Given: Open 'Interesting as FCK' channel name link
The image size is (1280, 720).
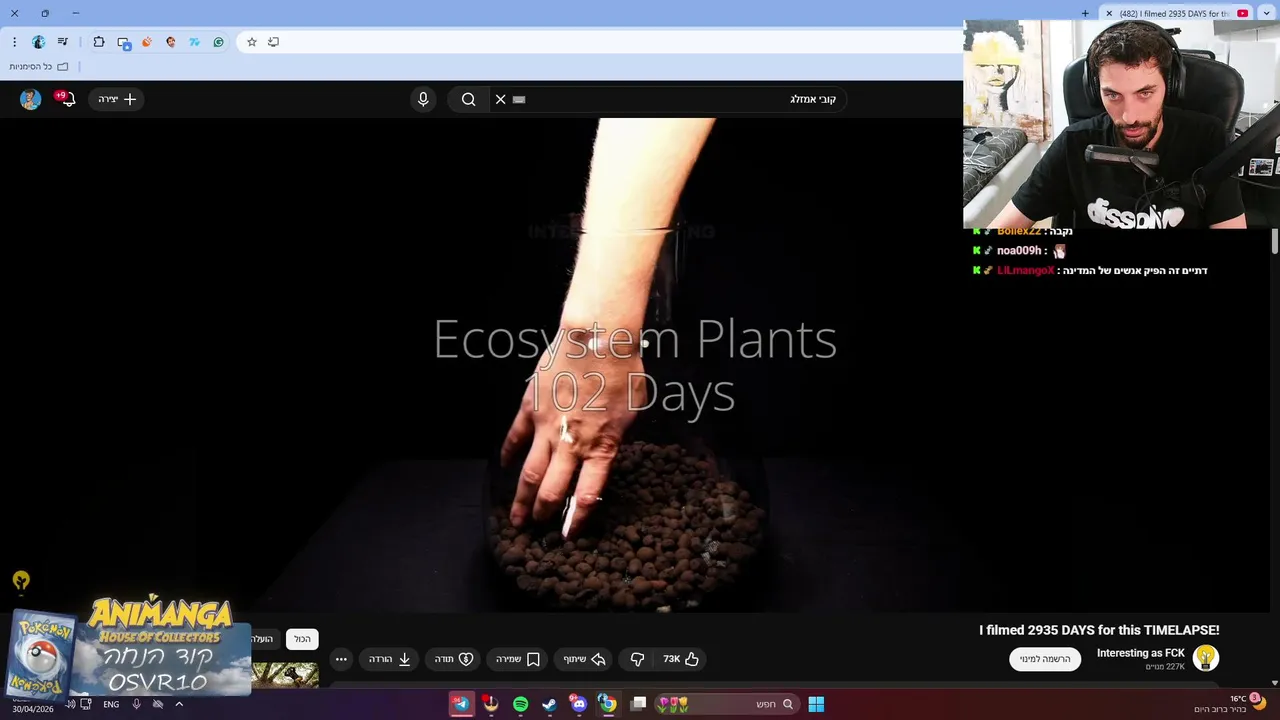Looking at the screenshot, I should point(1140,653).
